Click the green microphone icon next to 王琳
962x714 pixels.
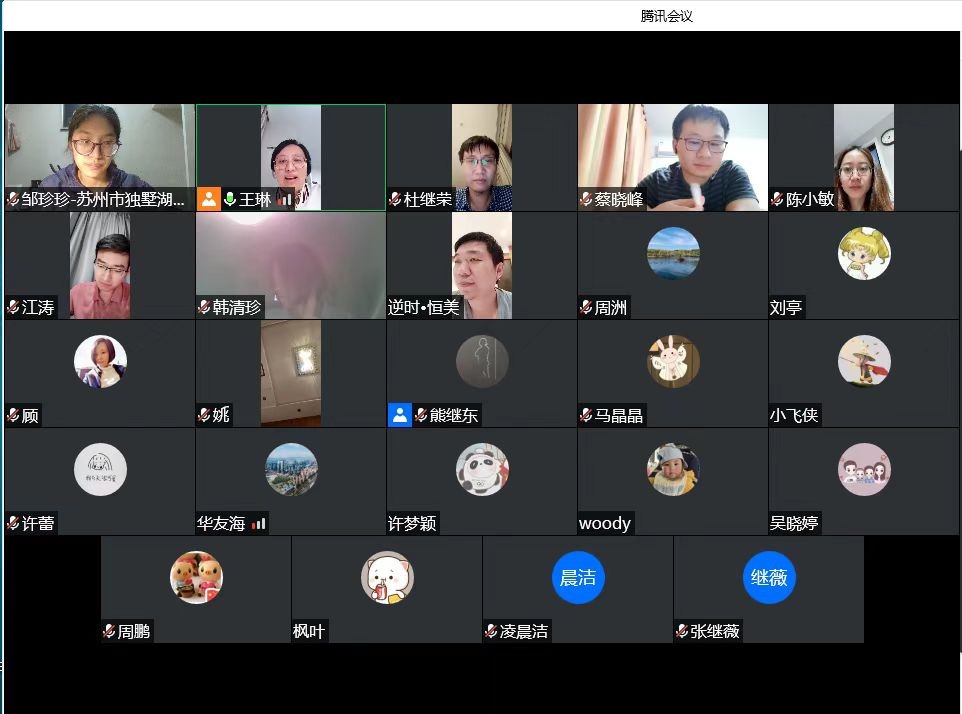[x=230, y=199]
